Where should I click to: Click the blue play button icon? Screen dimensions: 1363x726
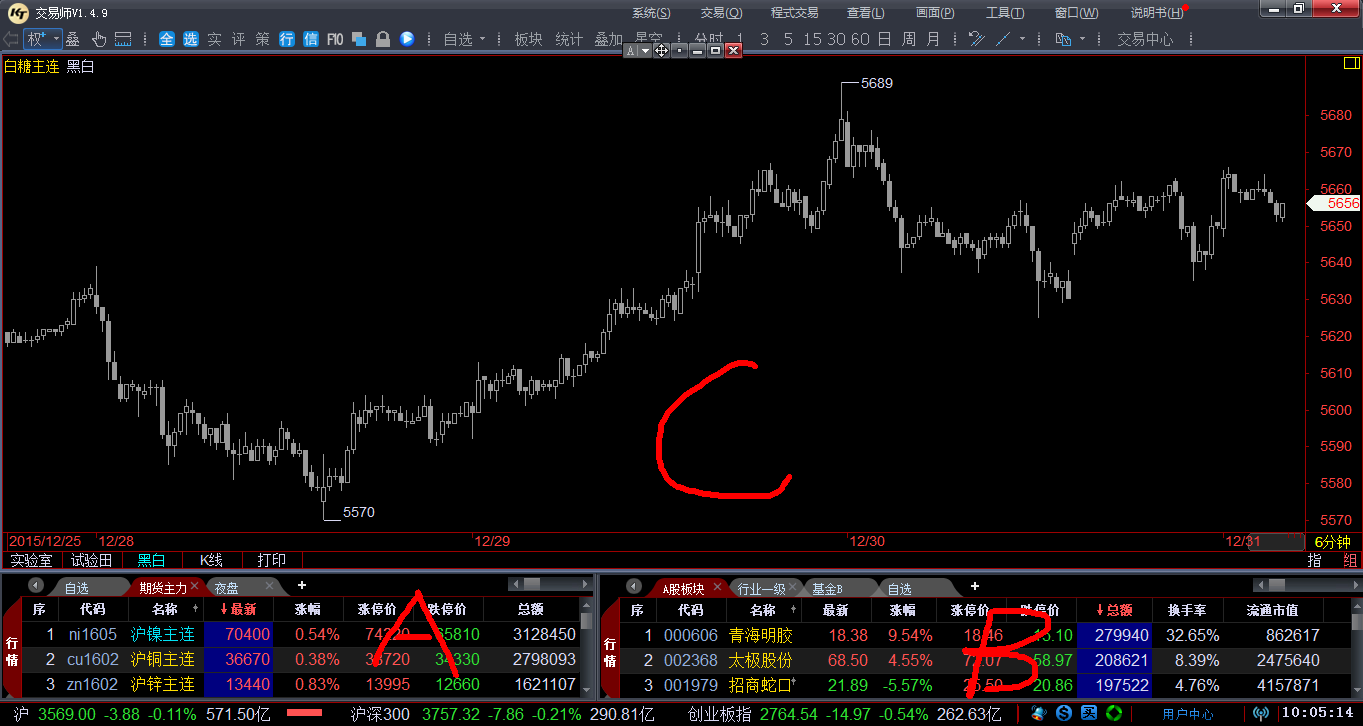click(x=407, y=39)
